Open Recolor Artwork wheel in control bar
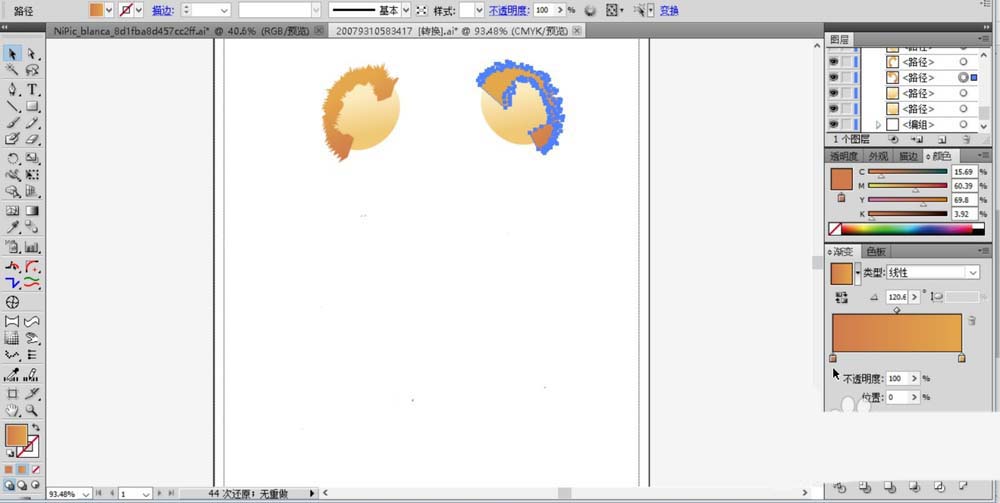The width and height of the screenshot is (1000, 503). coord(591,10)
